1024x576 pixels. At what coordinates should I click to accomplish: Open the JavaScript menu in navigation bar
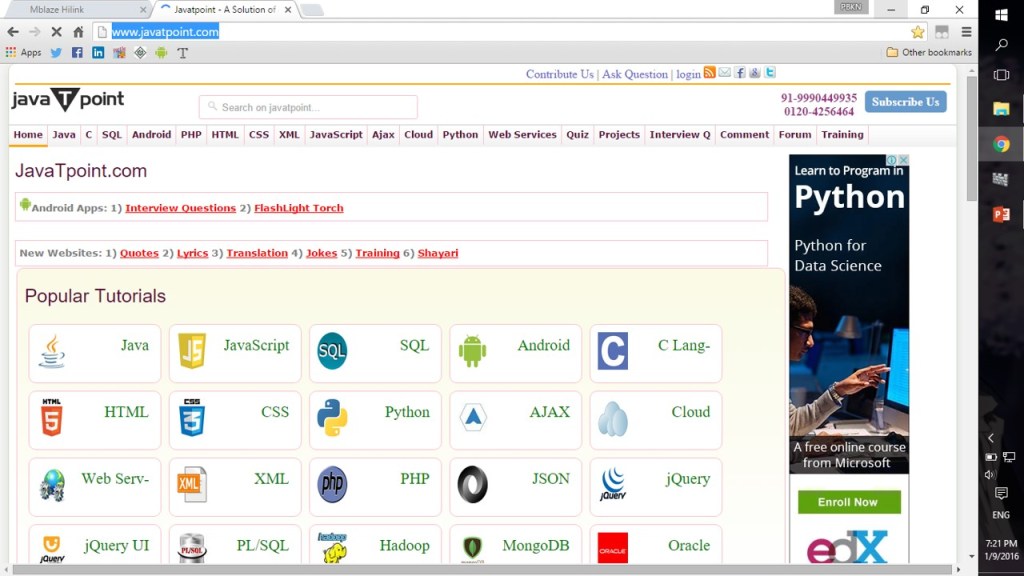point(336,135)
